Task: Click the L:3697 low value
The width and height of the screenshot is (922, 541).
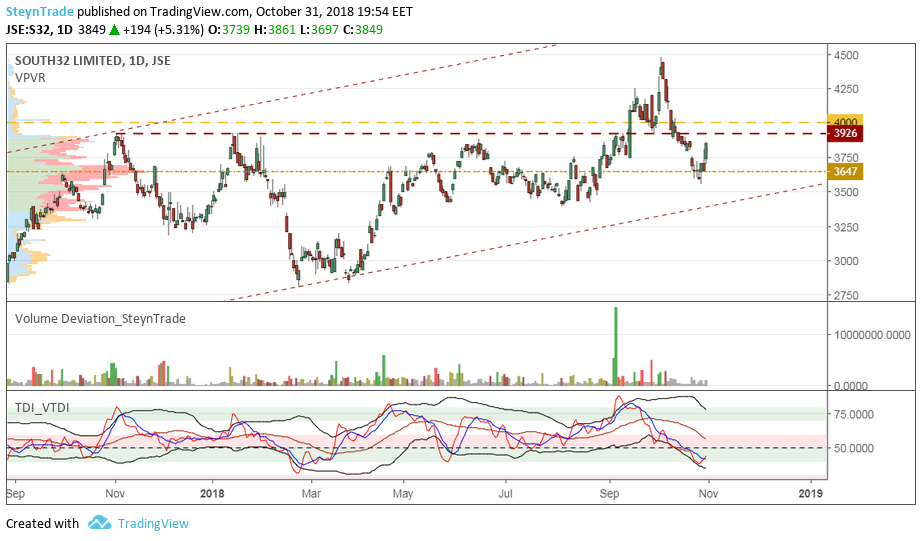Action: click(319, 29)
